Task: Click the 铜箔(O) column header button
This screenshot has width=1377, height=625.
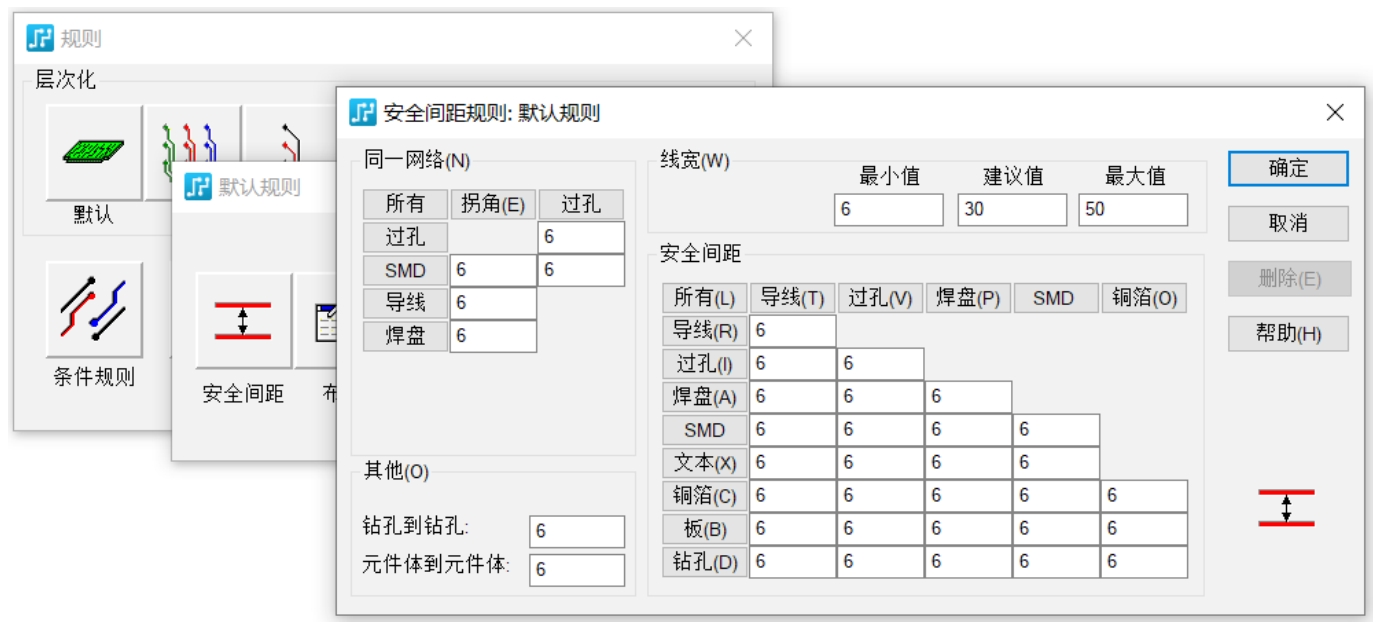Action: tap(1144, 298)
